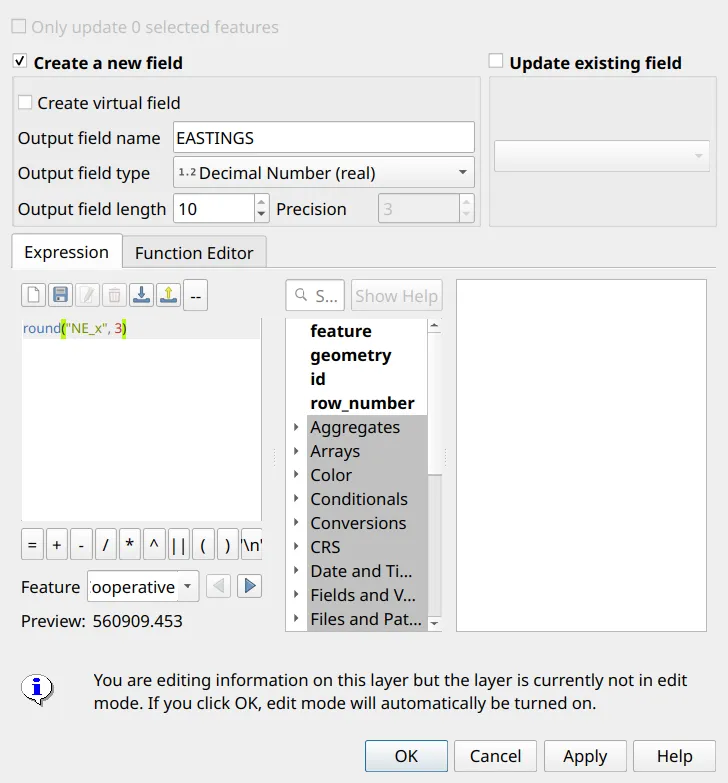Toggle Only update selected features checkbox

click(x=19, y=26)
